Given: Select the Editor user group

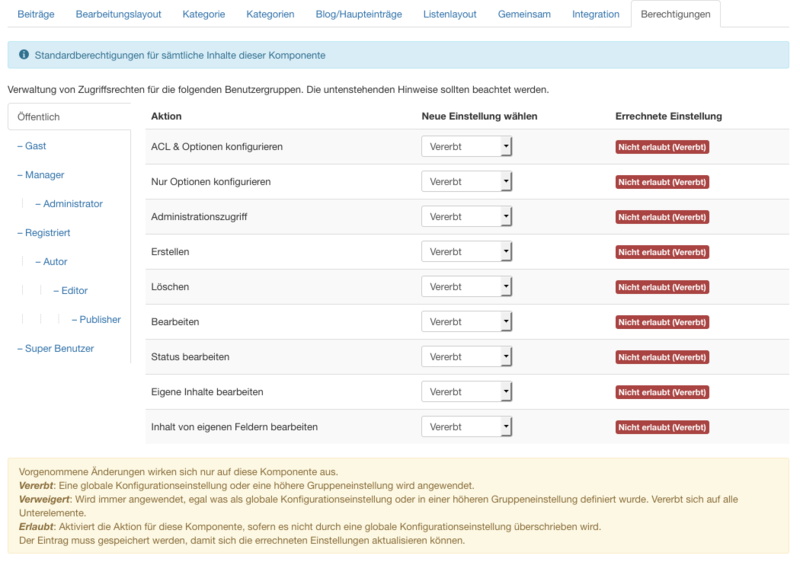Looking at the screenshot, I should pyautogui.click(x=70, y=291).
